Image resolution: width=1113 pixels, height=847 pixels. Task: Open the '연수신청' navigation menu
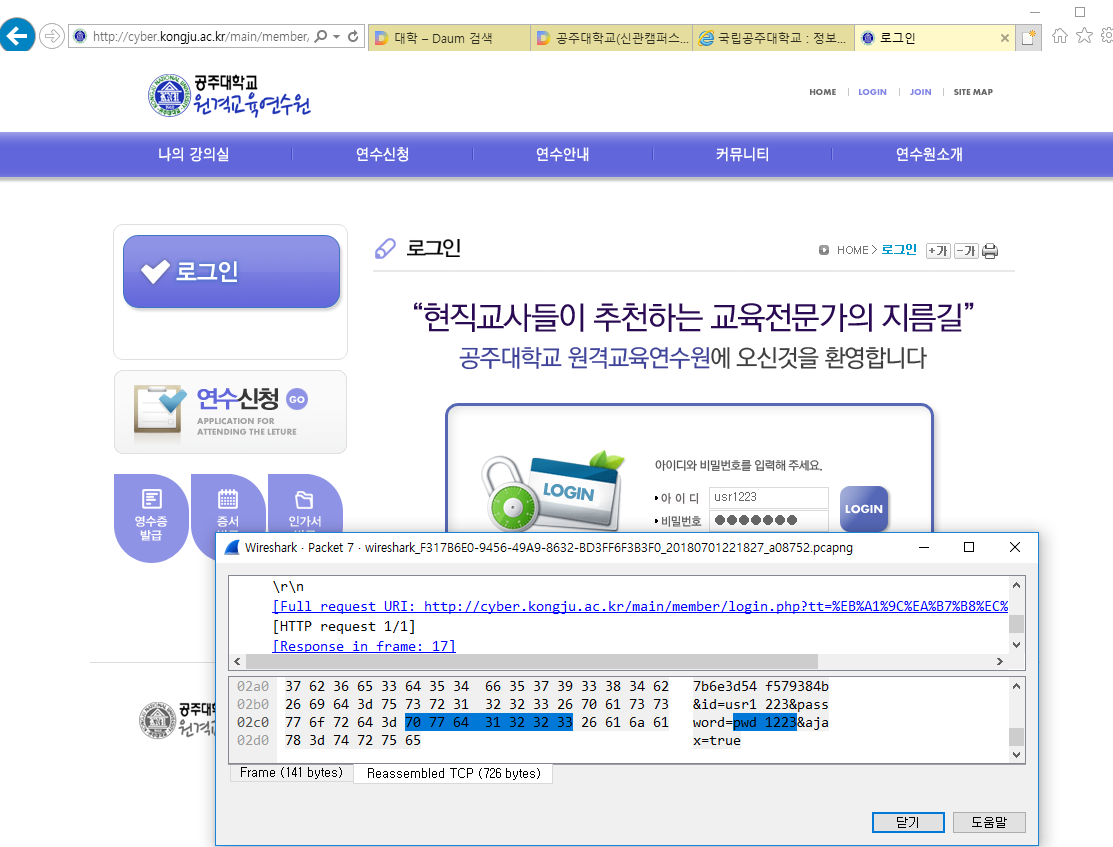point(383,154)
